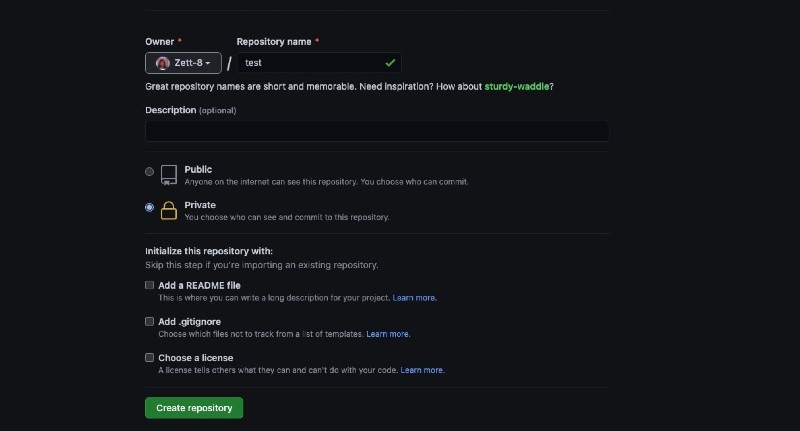Use the sturdy-waddle suggested name link
The height and width of the screenshot is (431, 800).
click(x=516, y=87)
